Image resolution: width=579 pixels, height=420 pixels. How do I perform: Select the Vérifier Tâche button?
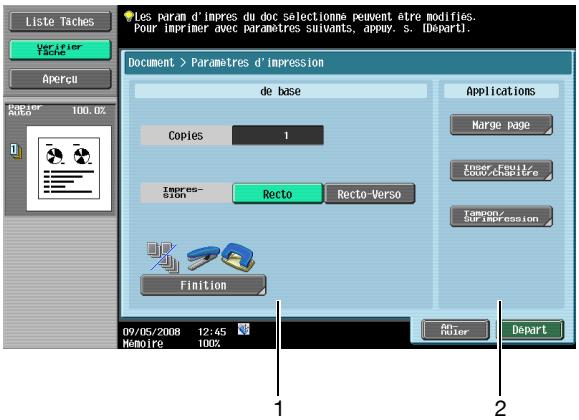60,50
